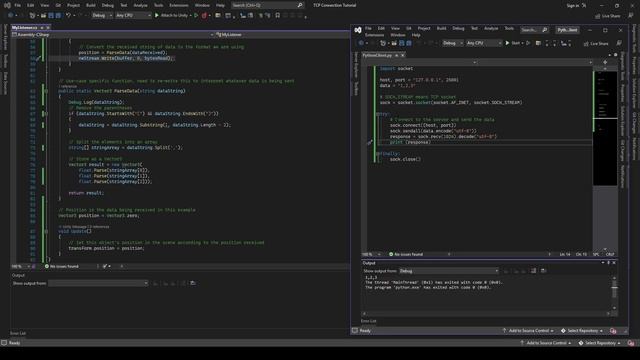Split the PythonClient editor pane
This screenshot has width=640, height=360.
click(605, 62)
